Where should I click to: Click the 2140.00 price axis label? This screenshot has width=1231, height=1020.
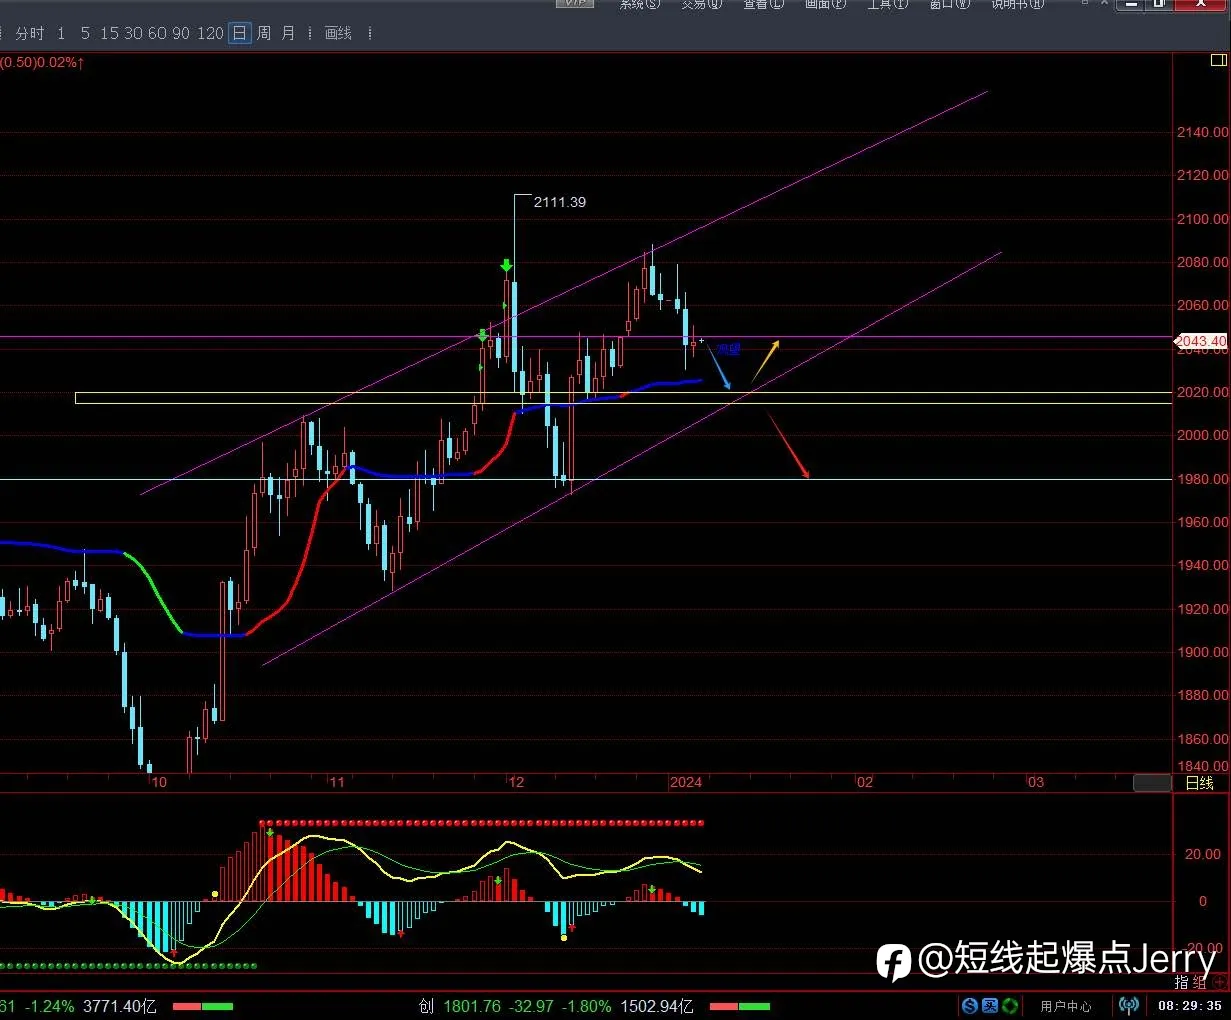(1203, 132)
